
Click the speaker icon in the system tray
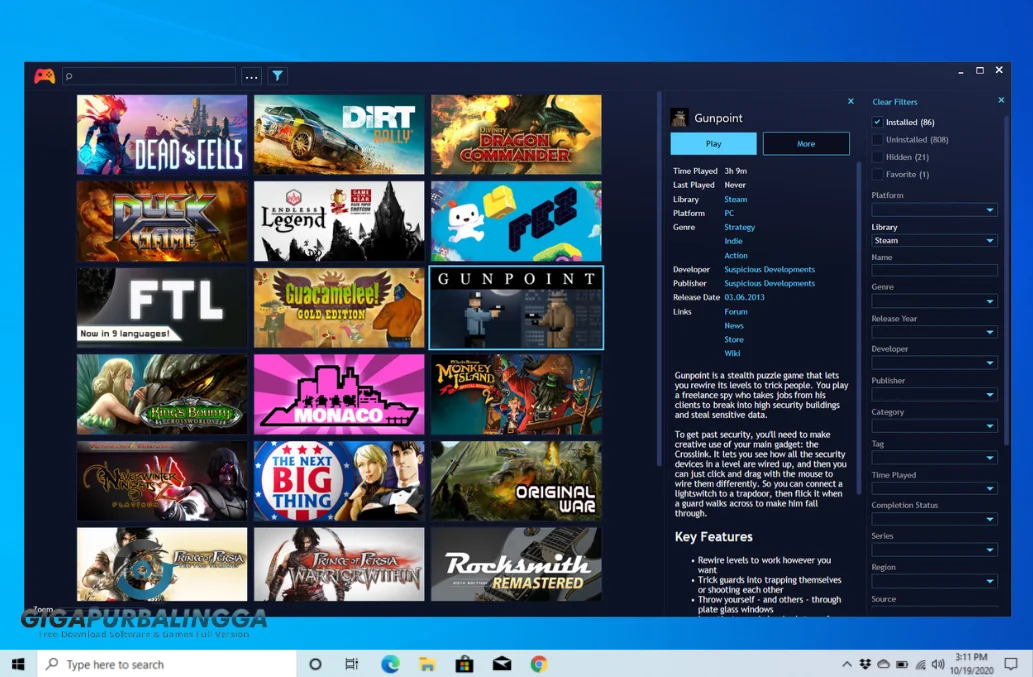(x=937, y=663)
